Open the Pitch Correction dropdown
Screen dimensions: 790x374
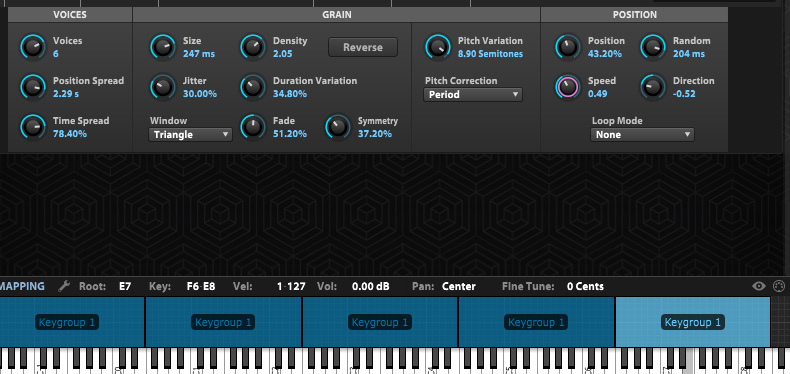tap(473, 94)
